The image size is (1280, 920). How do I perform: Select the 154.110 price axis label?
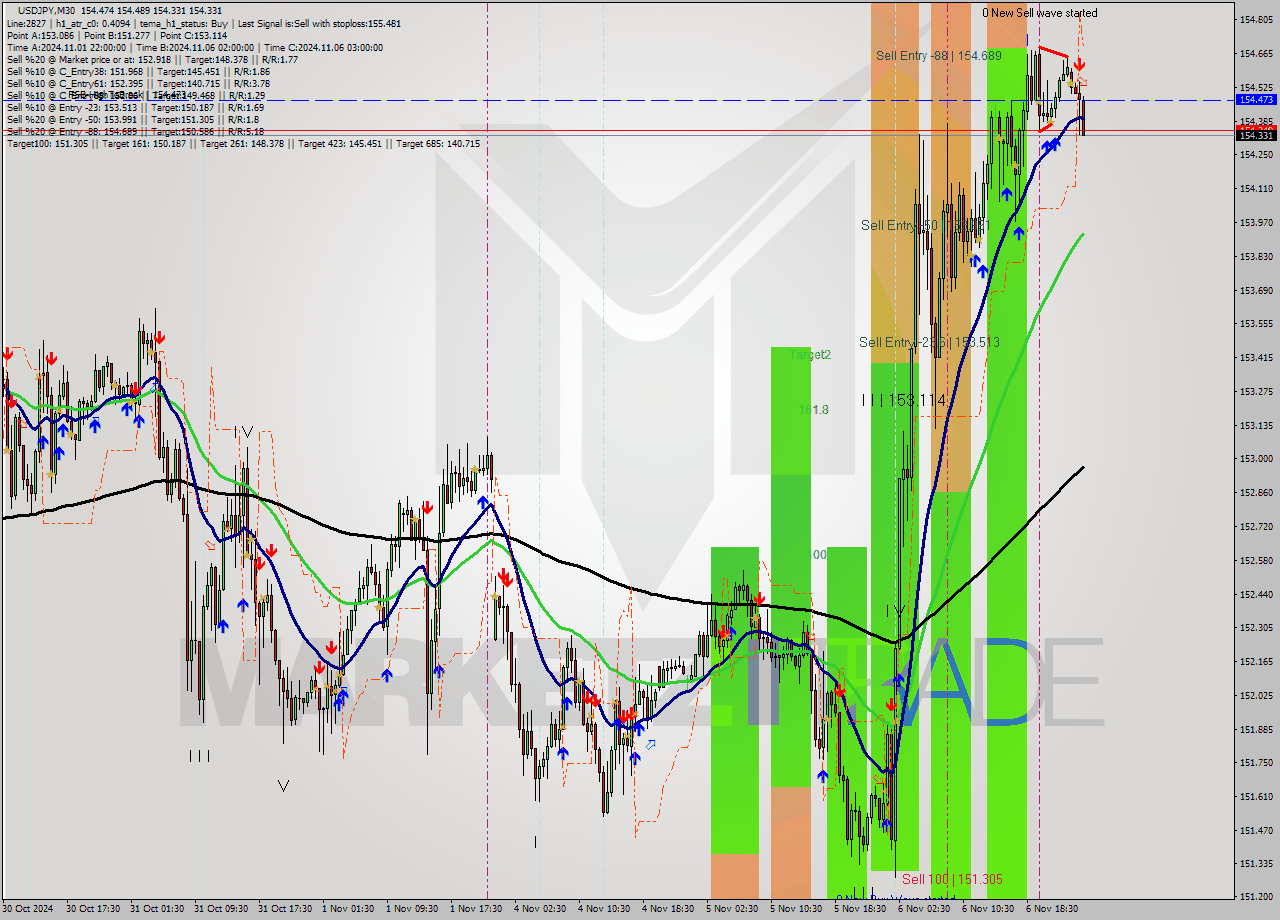tap(1256, 188)
